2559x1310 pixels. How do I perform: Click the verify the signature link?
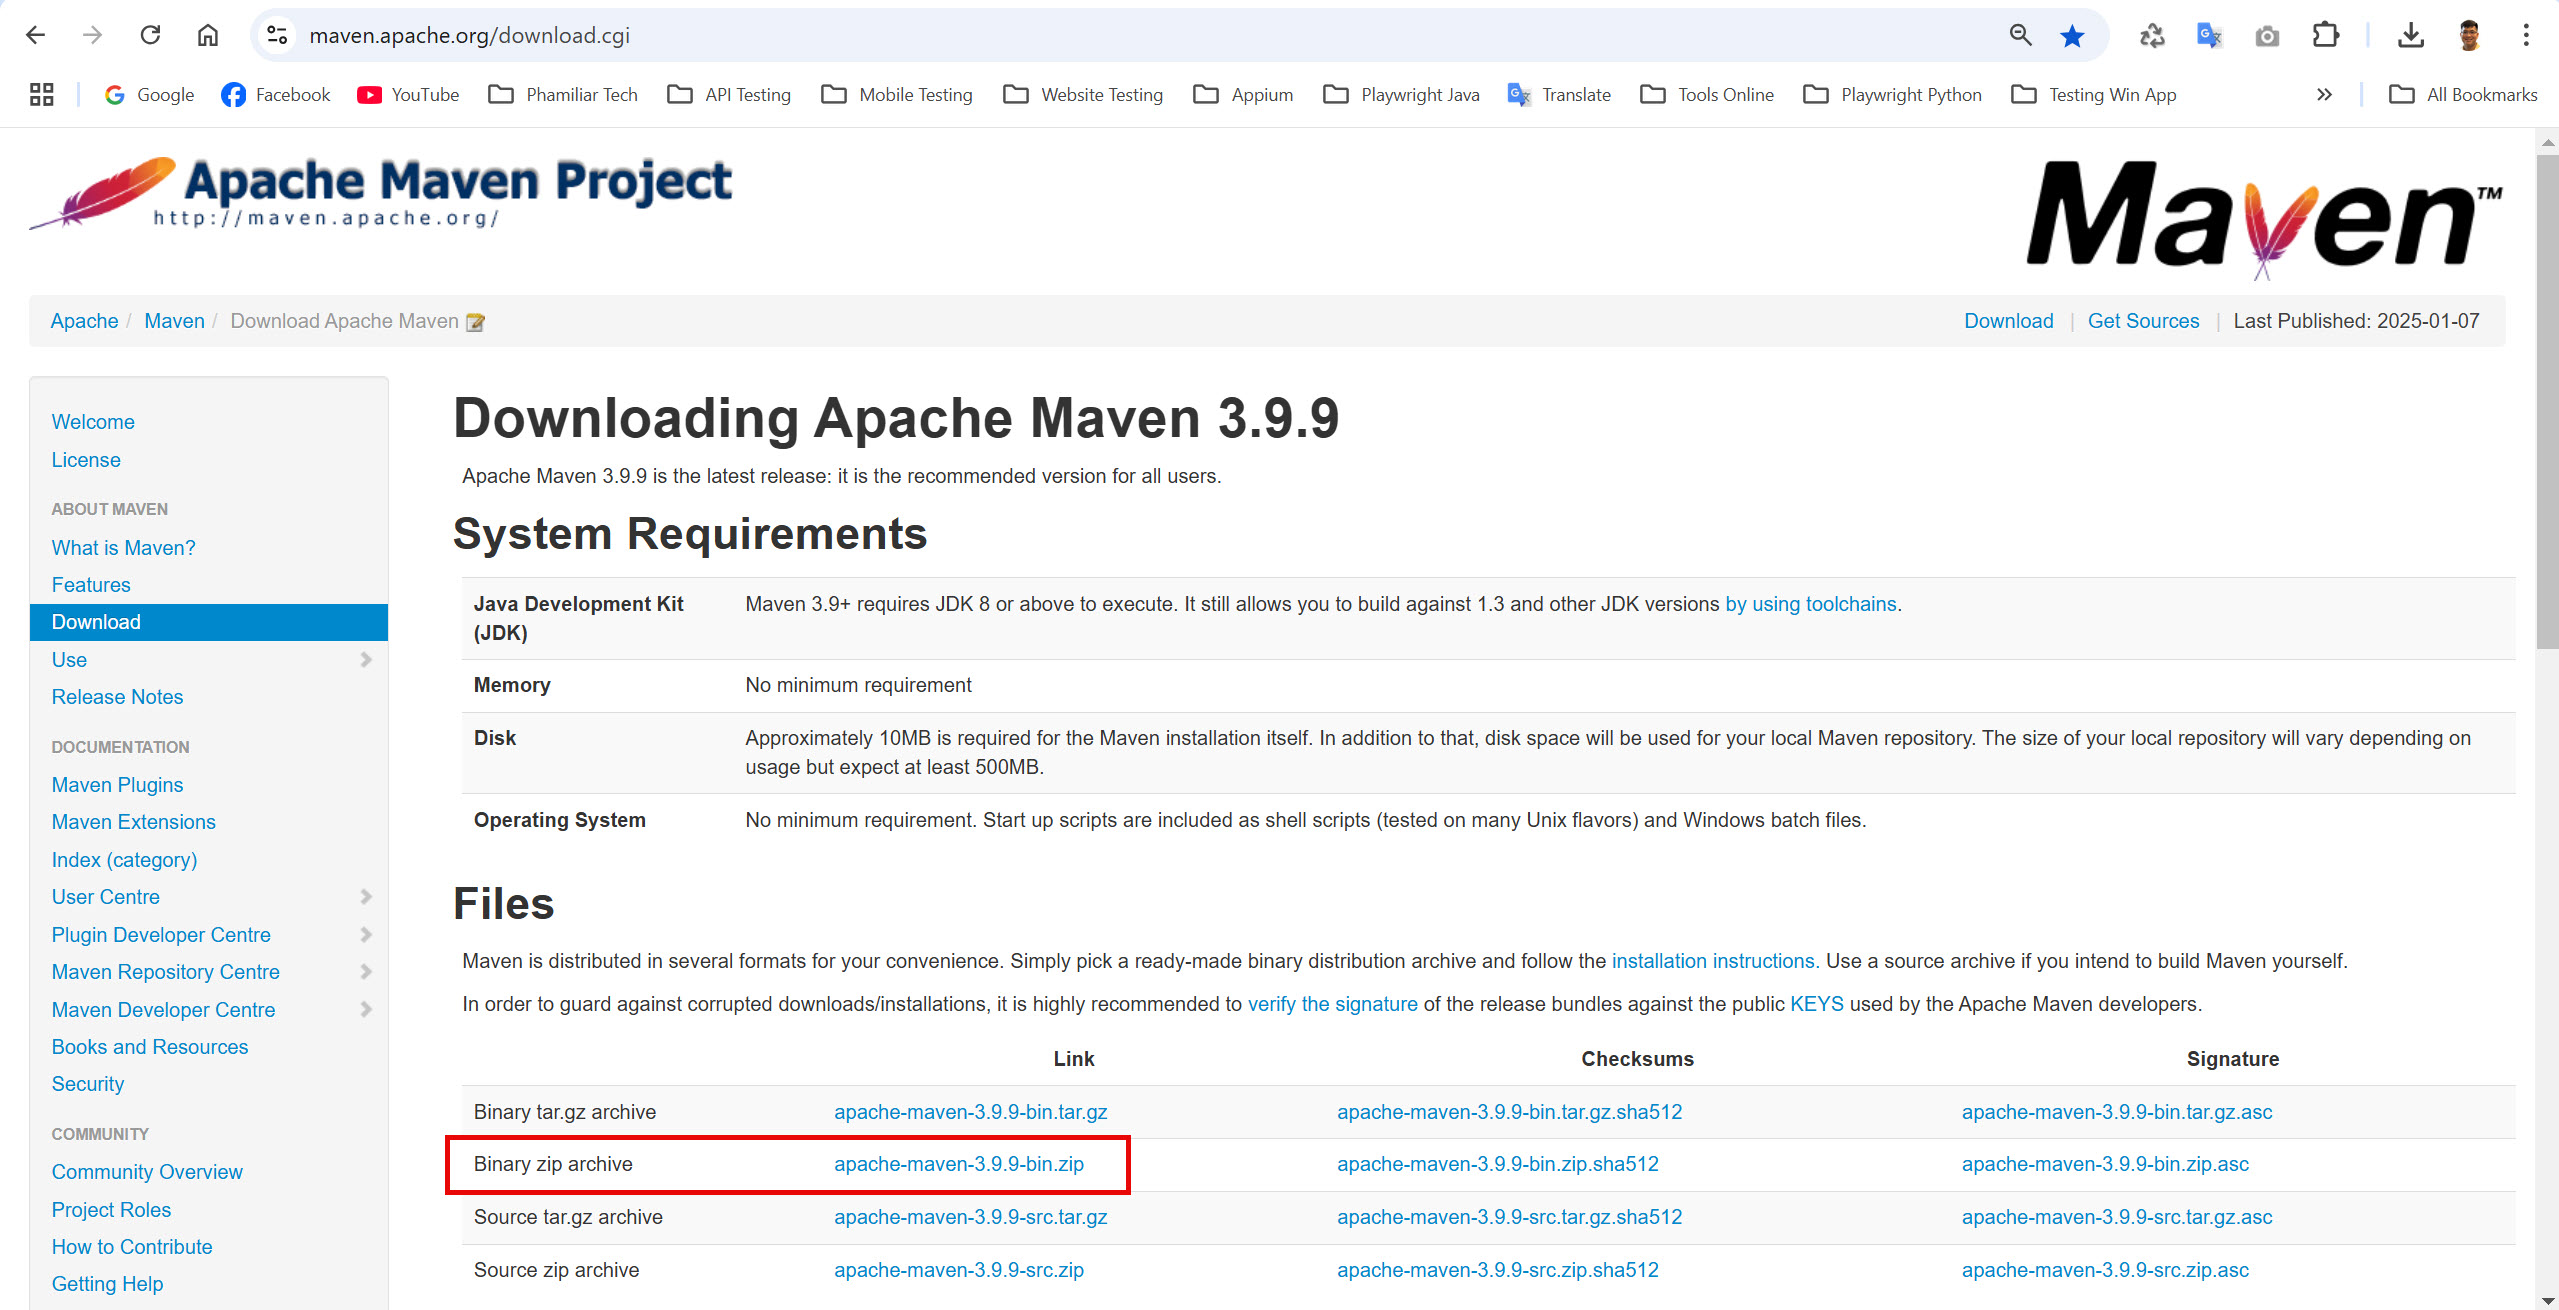[x=1333, y=1004]
